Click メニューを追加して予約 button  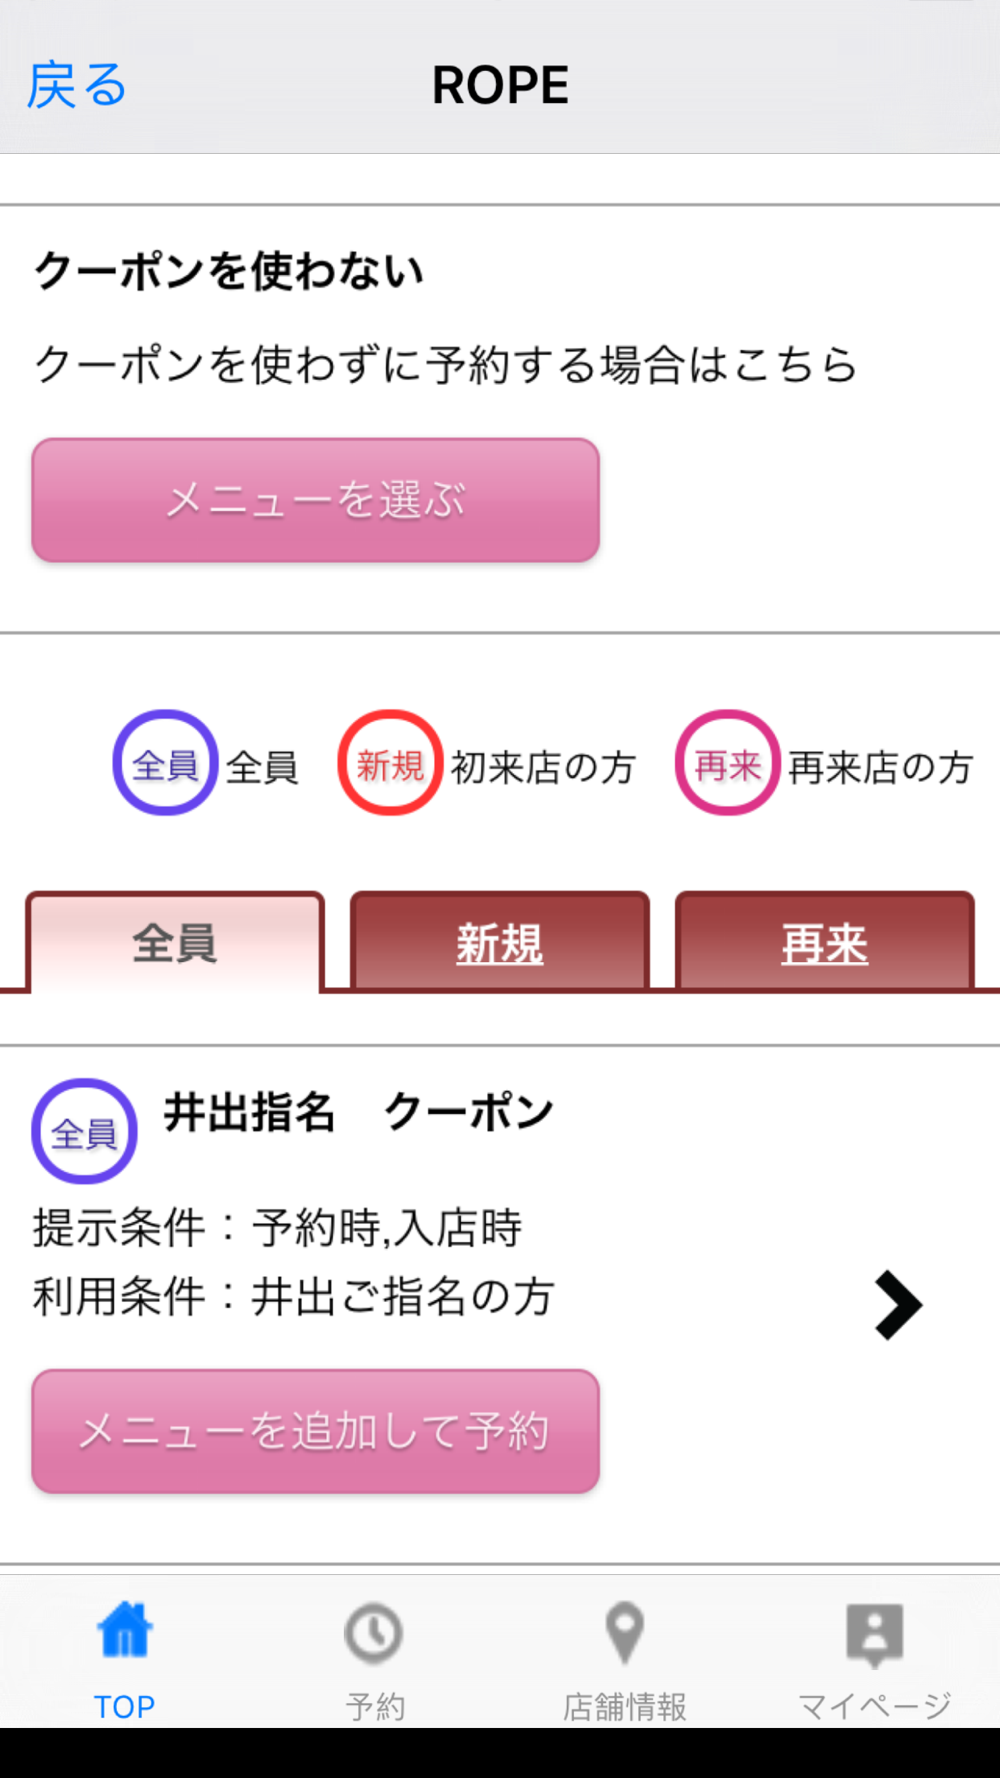[316, 1431]
